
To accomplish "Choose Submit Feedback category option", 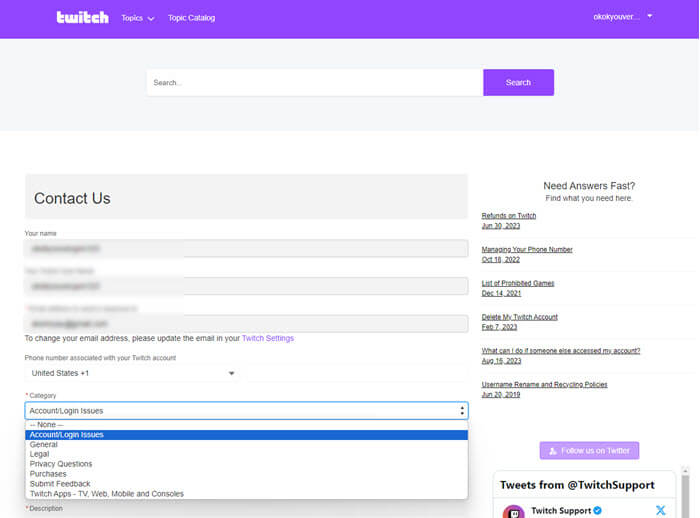I will tap(61, 484).
